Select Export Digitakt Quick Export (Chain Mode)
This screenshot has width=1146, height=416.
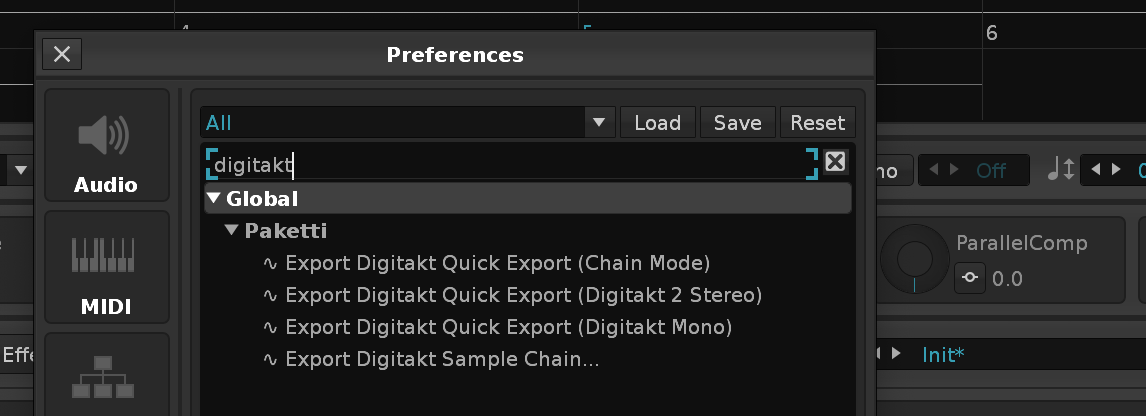coord(497,264)
